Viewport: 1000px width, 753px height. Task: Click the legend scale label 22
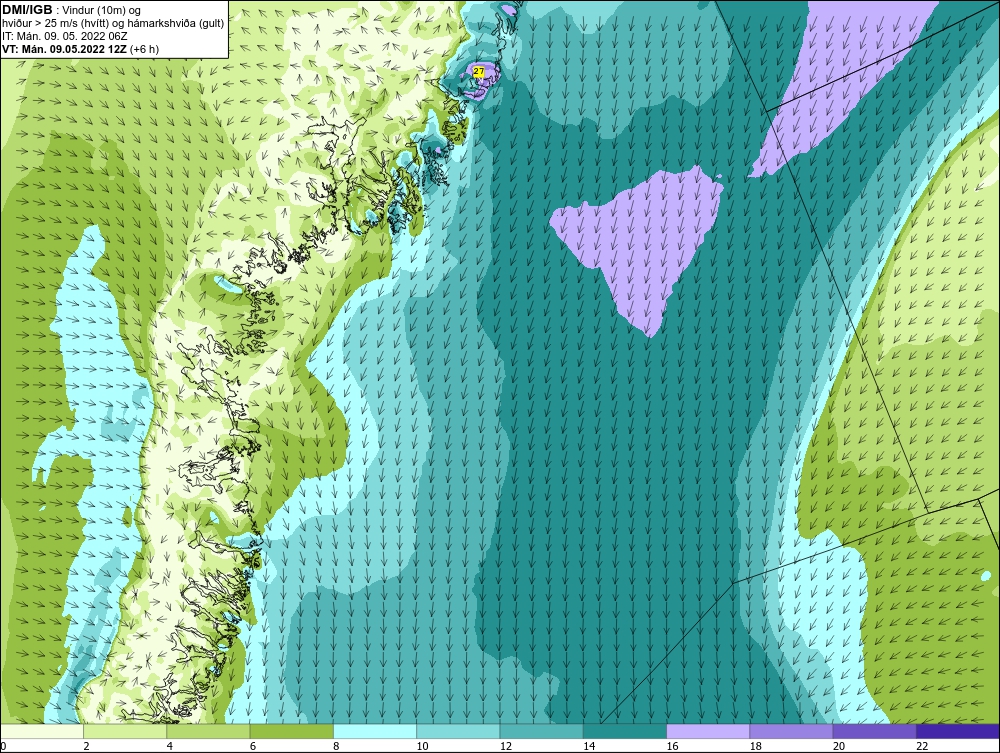tap(922, 747)
